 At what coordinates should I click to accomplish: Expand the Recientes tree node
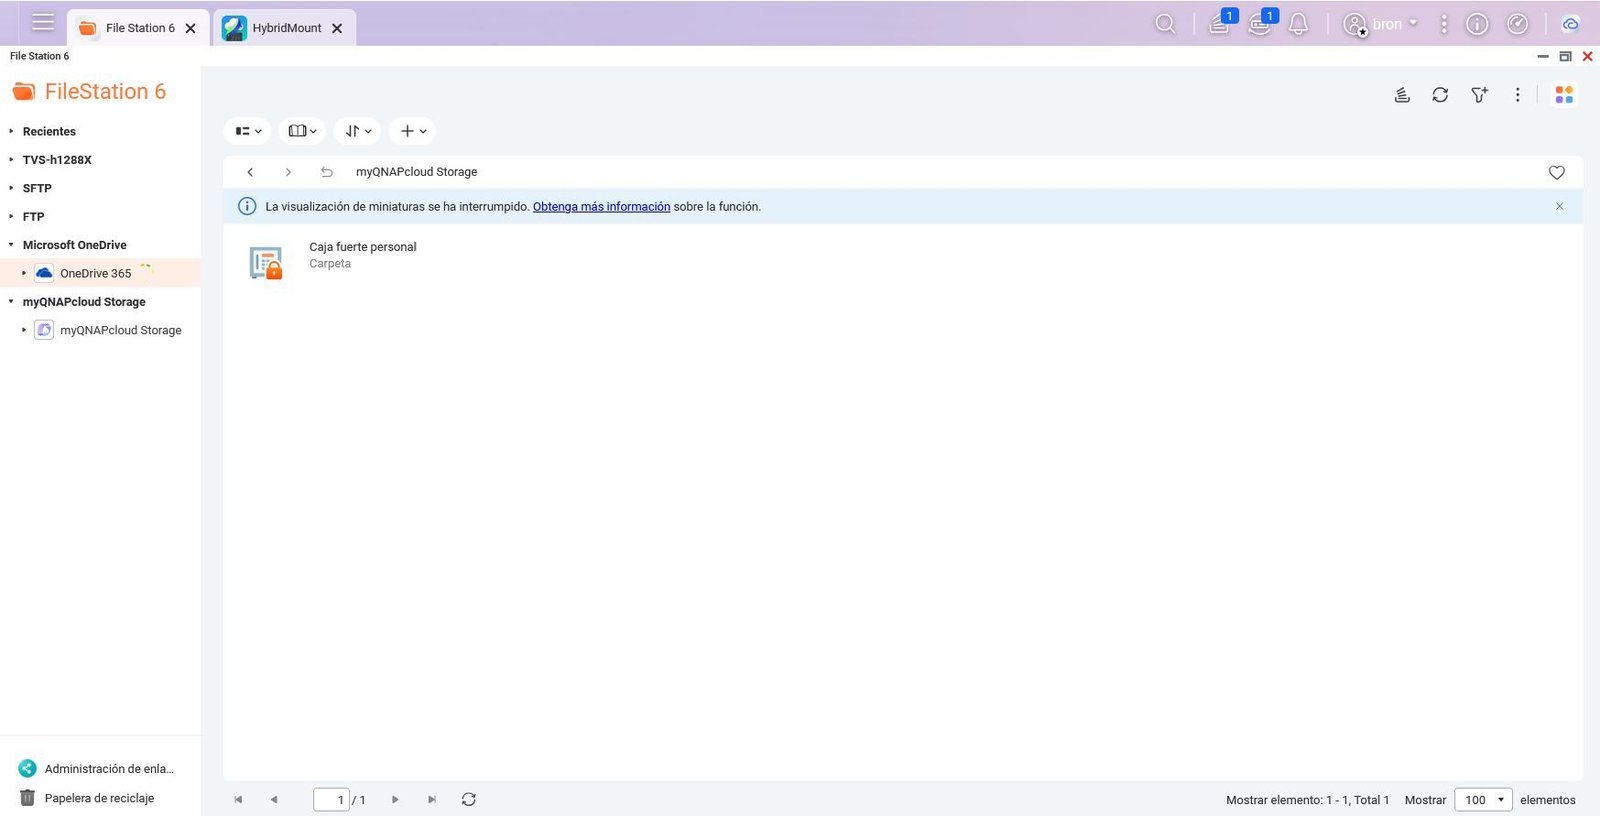click(x=11, y=131)
